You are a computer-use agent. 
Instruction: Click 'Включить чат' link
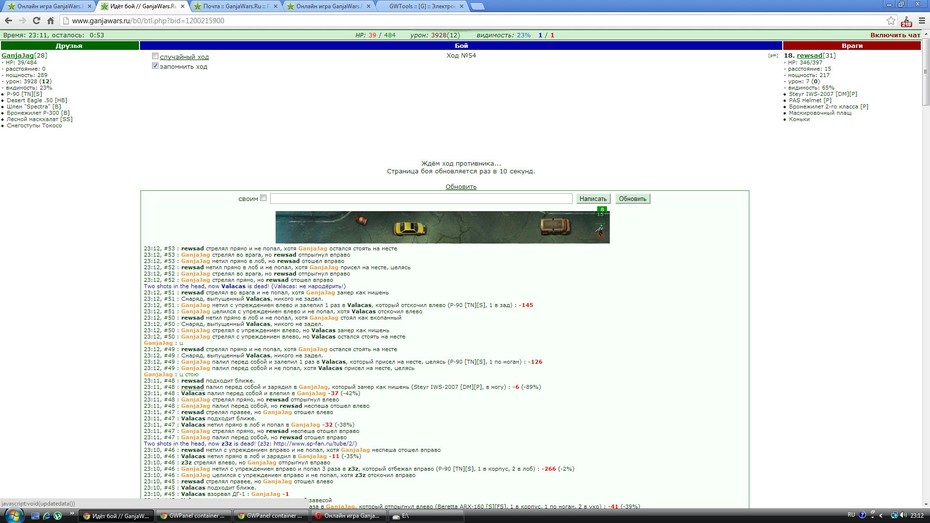click(x=895, y=35)
